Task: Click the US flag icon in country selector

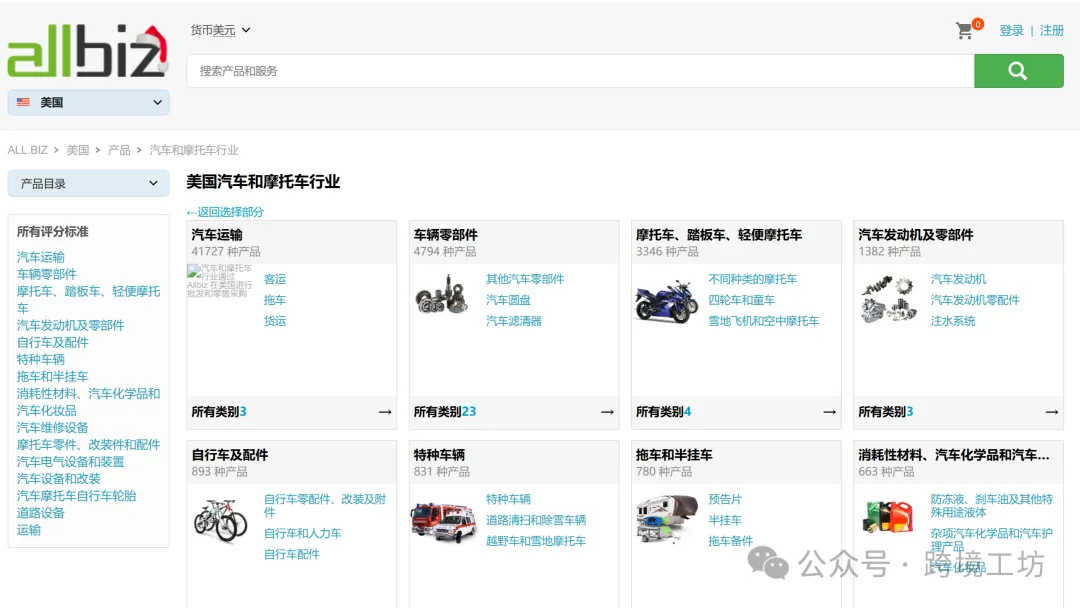Action: [23, 101]
